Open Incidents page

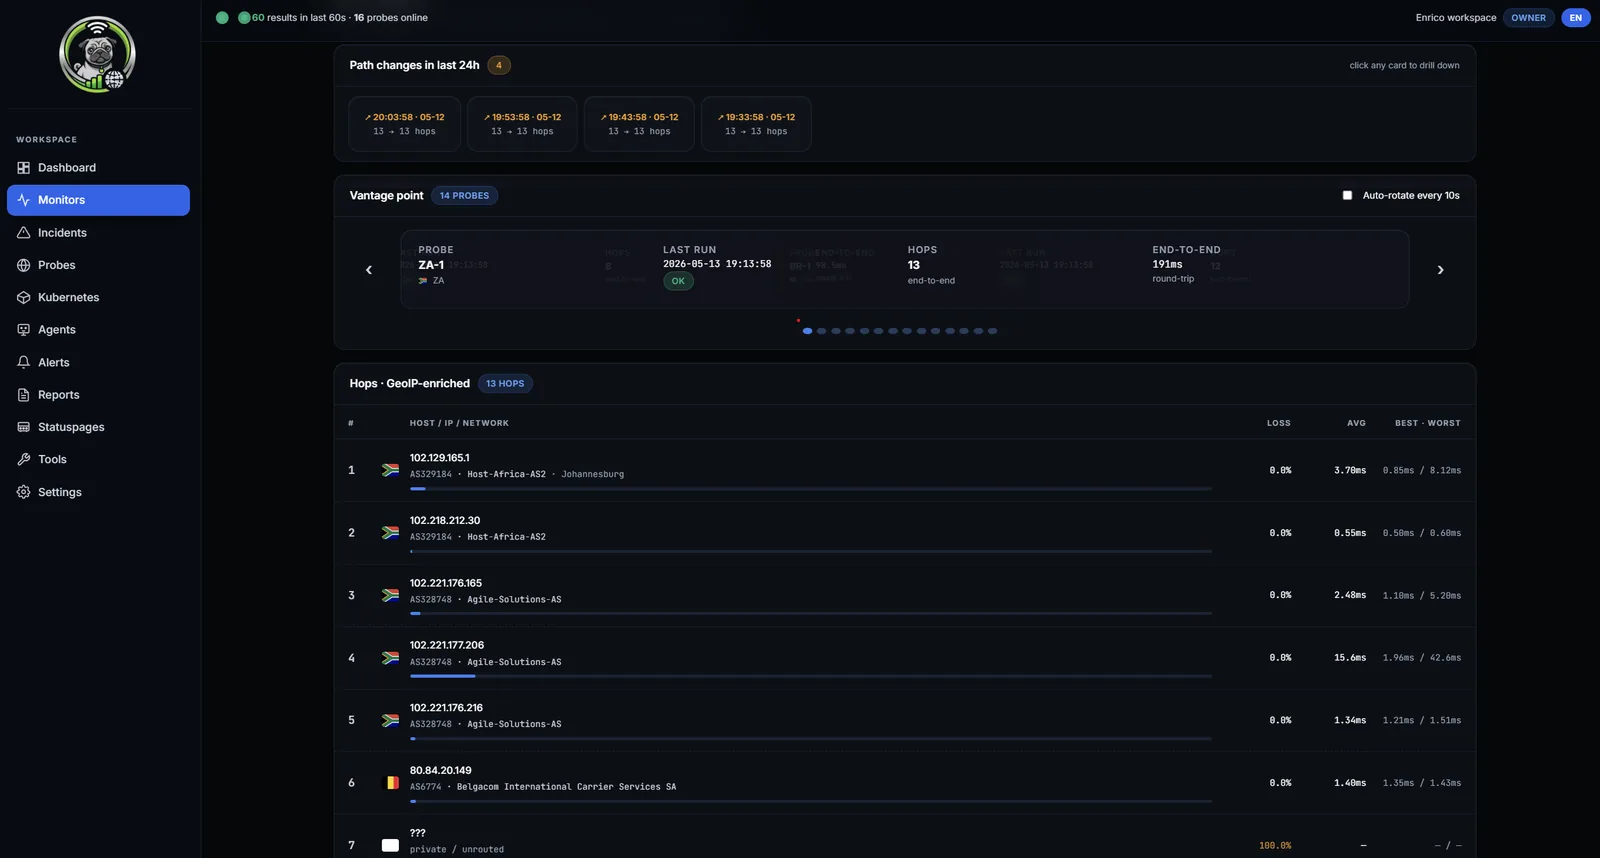tap(98, 233)
